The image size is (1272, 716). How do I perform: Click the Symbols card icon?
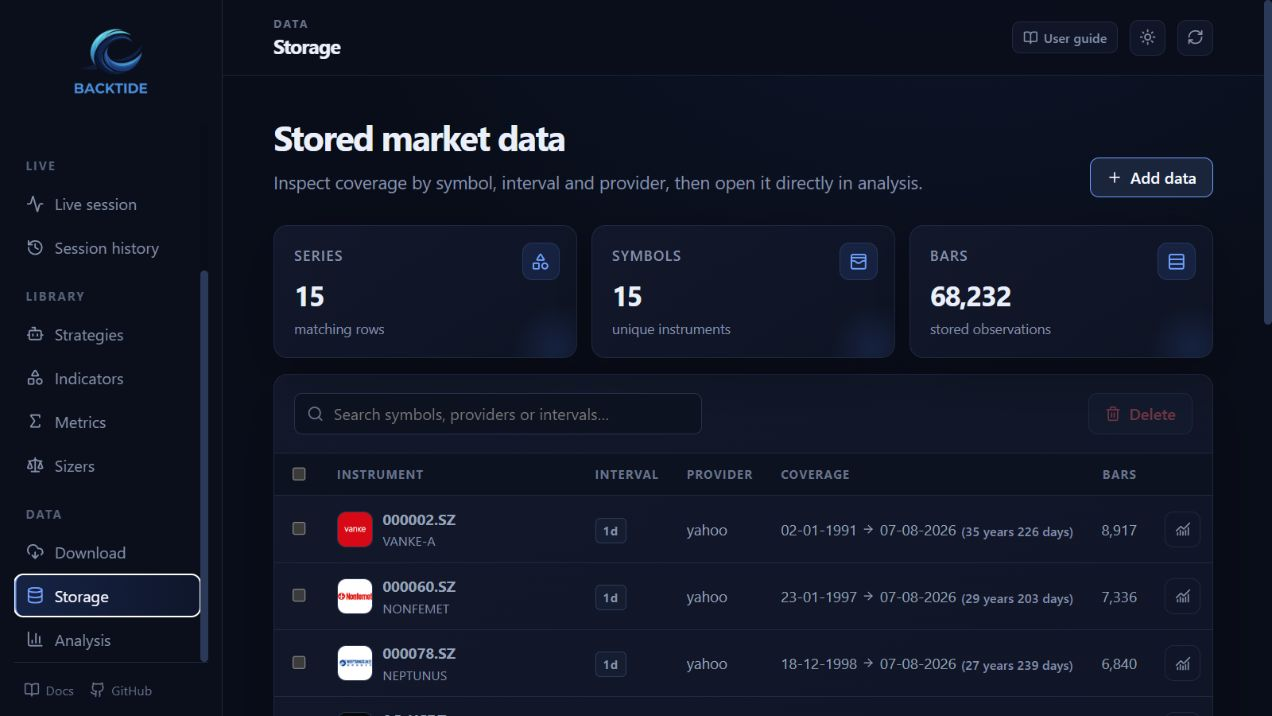click(858, 262)
